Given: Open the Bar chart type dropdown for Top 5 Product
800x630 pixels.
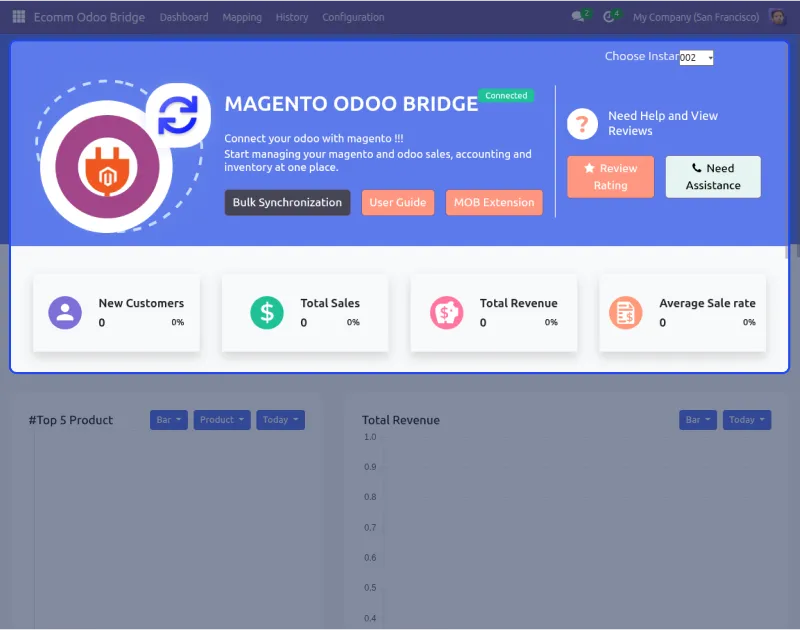Looking at the screenshot, I should pos(168,419).
